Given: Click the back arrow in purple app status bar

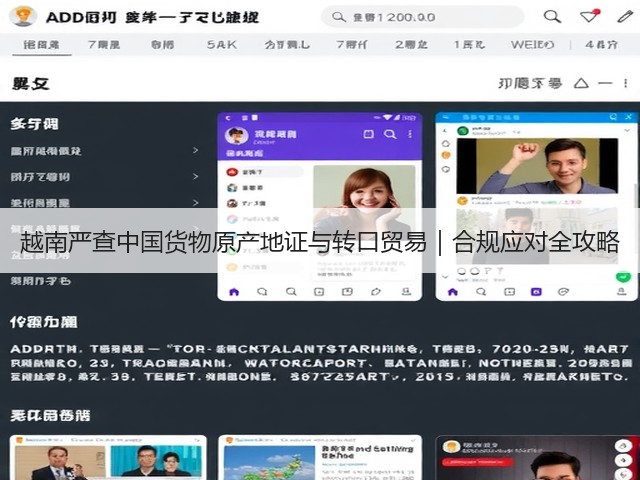Looking at the screenshot, I should 228,118.
